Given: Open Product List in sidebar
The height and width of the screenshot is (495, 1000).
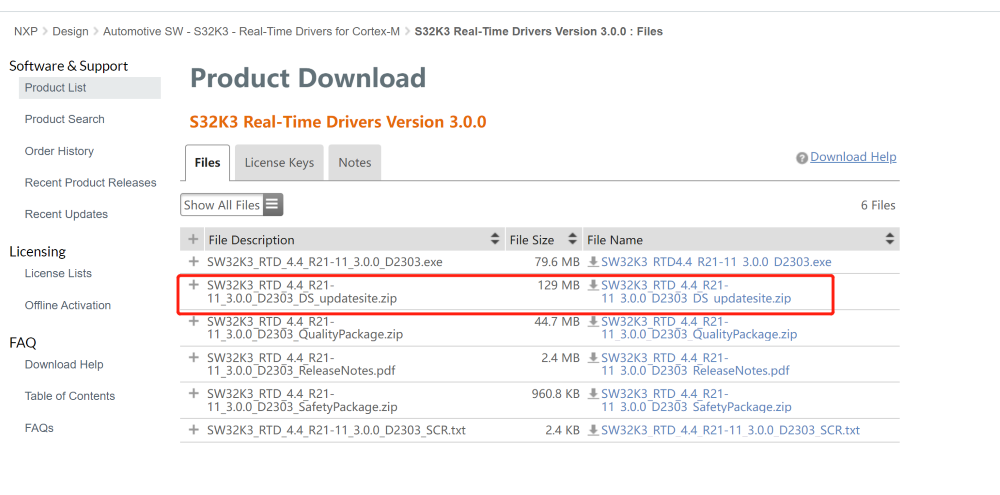Looking at the screenshot, I should [90, 88].
